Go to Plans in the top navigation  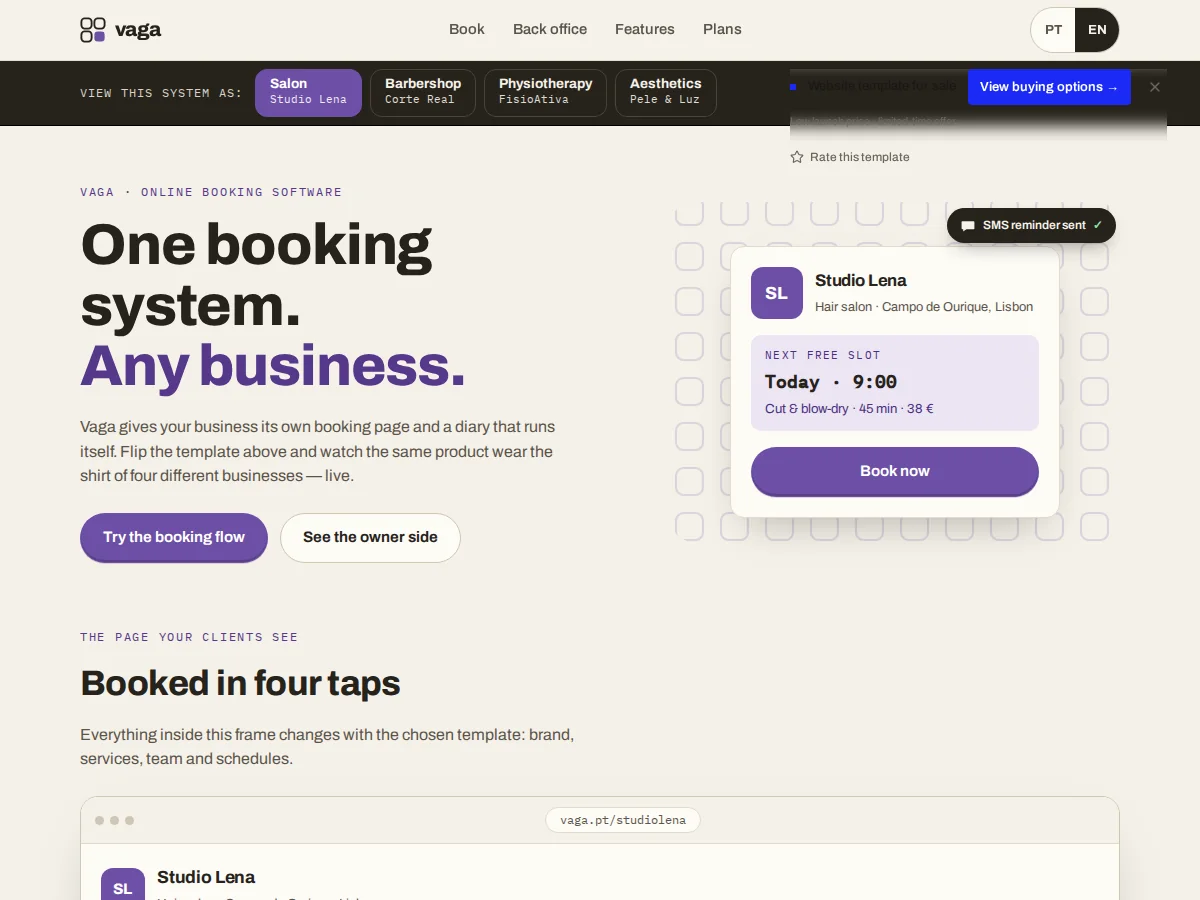(722, 29)
